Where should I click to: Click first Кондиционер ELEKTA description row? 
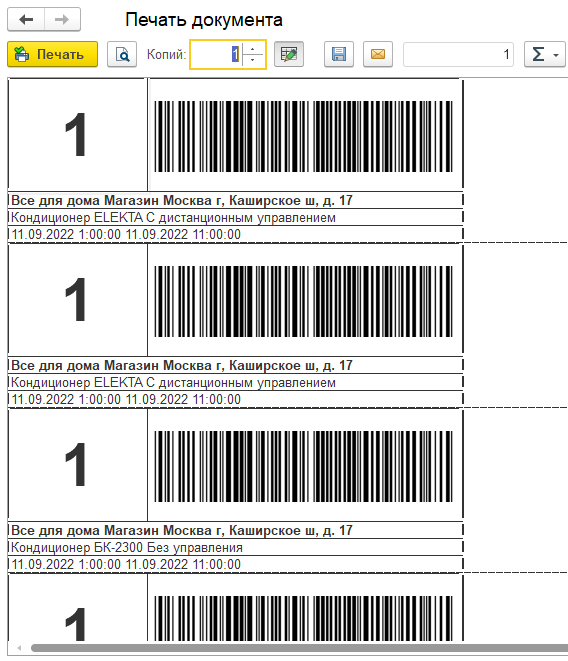pyautogui.click(x=235, y=218)
